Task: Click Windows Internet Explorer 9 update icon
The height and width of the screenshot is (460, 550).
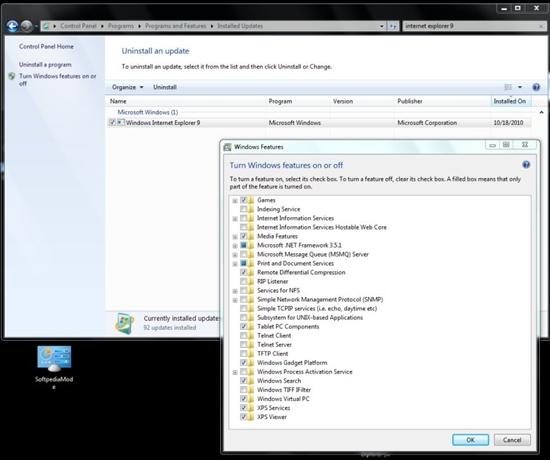Action: point(120,122)
